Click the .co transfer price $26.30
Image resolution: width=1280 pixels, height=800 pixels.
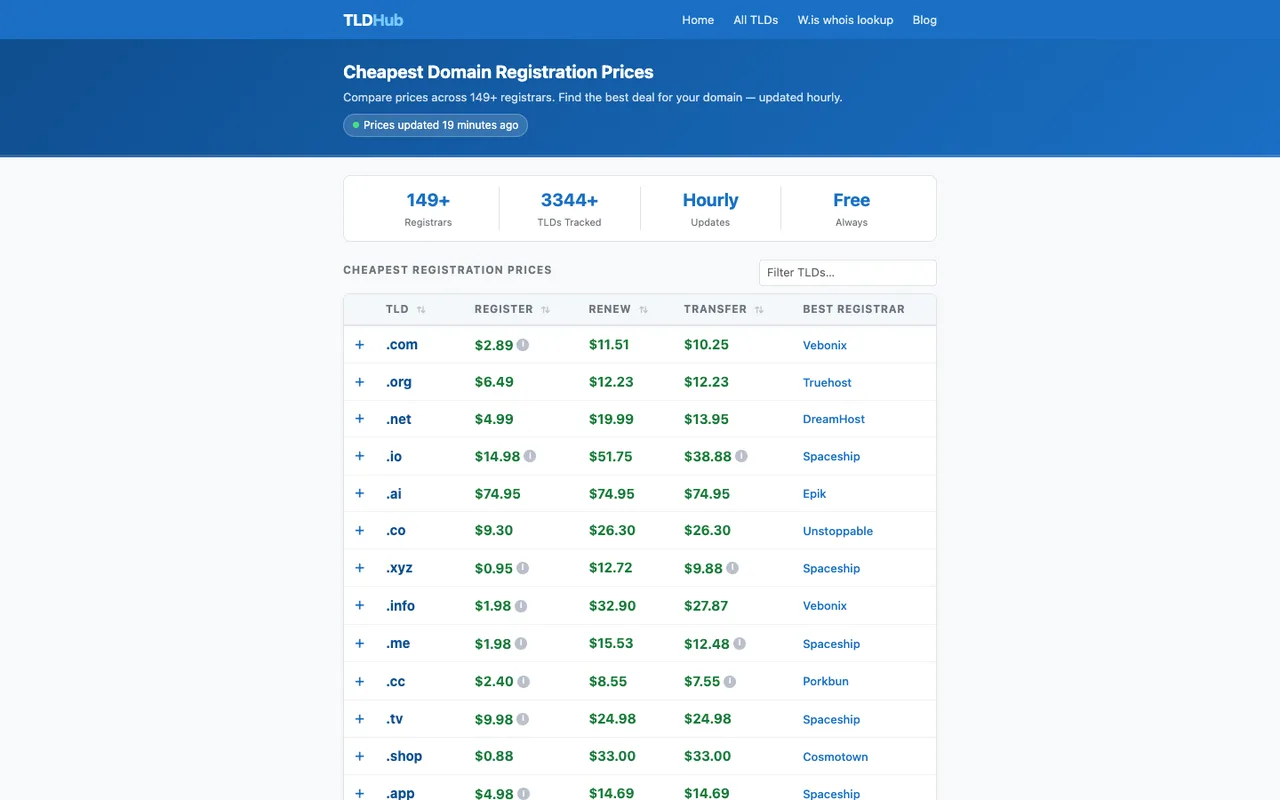click(x=707, y=530)
